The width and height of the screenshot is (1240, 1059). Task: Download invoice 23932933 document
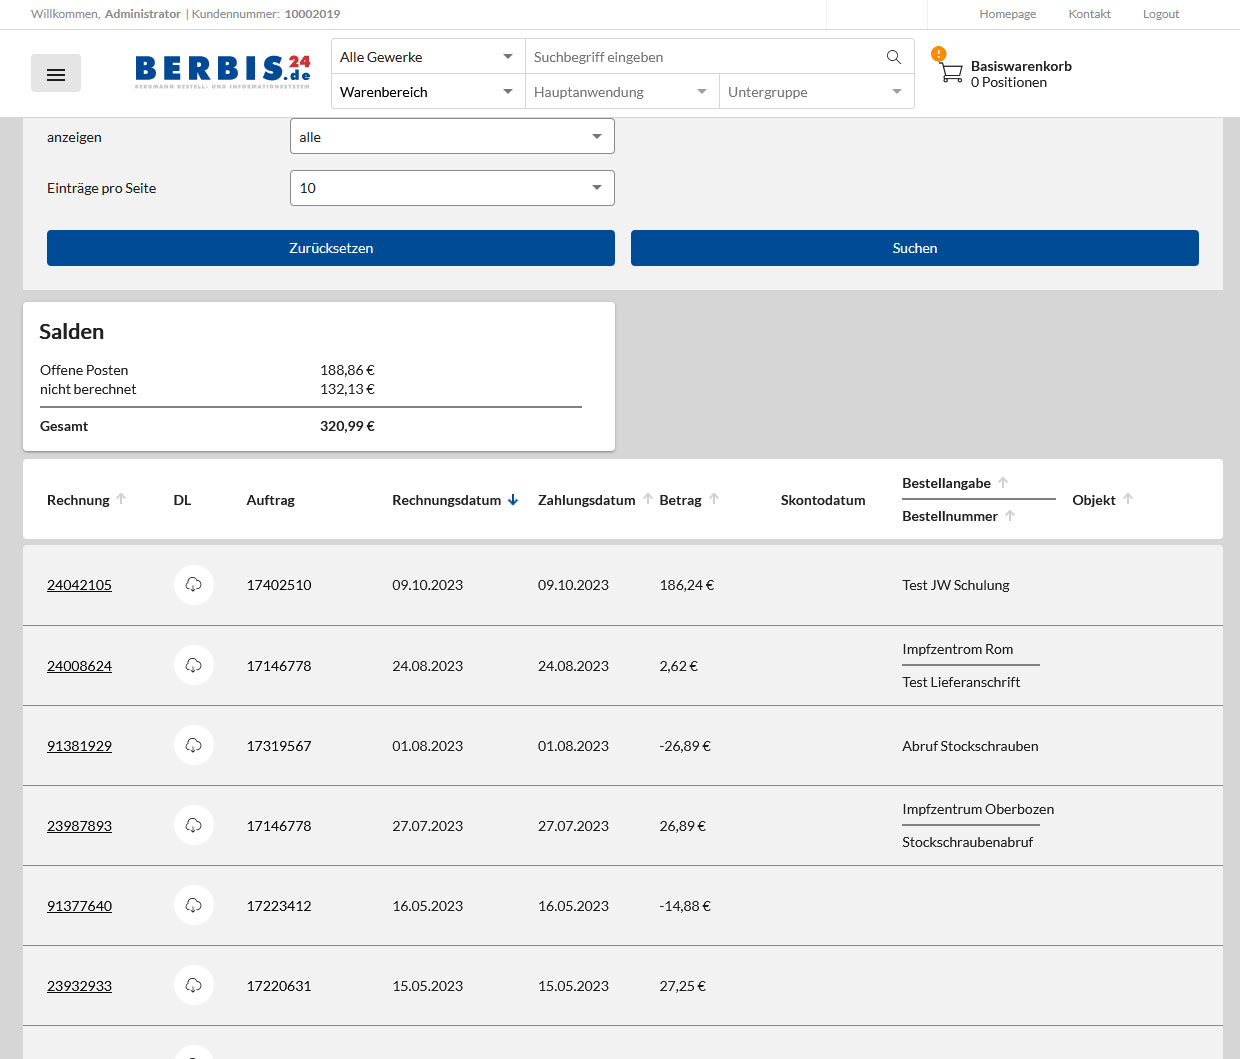coord(194,985)
